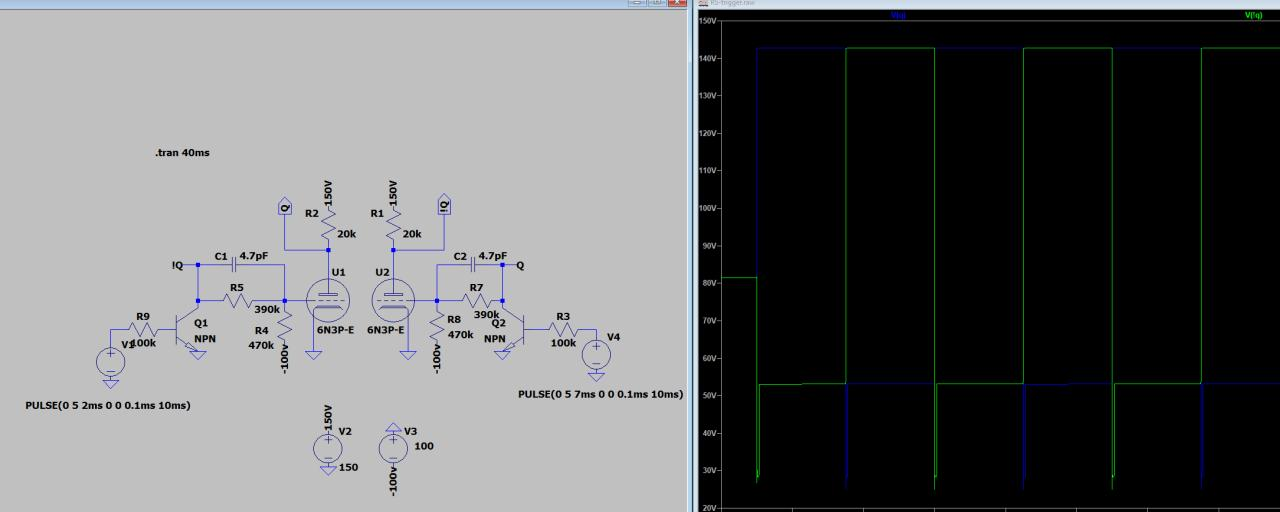
Task: Select the V1 pulse voltage source symbol
Action: point(109,362)
